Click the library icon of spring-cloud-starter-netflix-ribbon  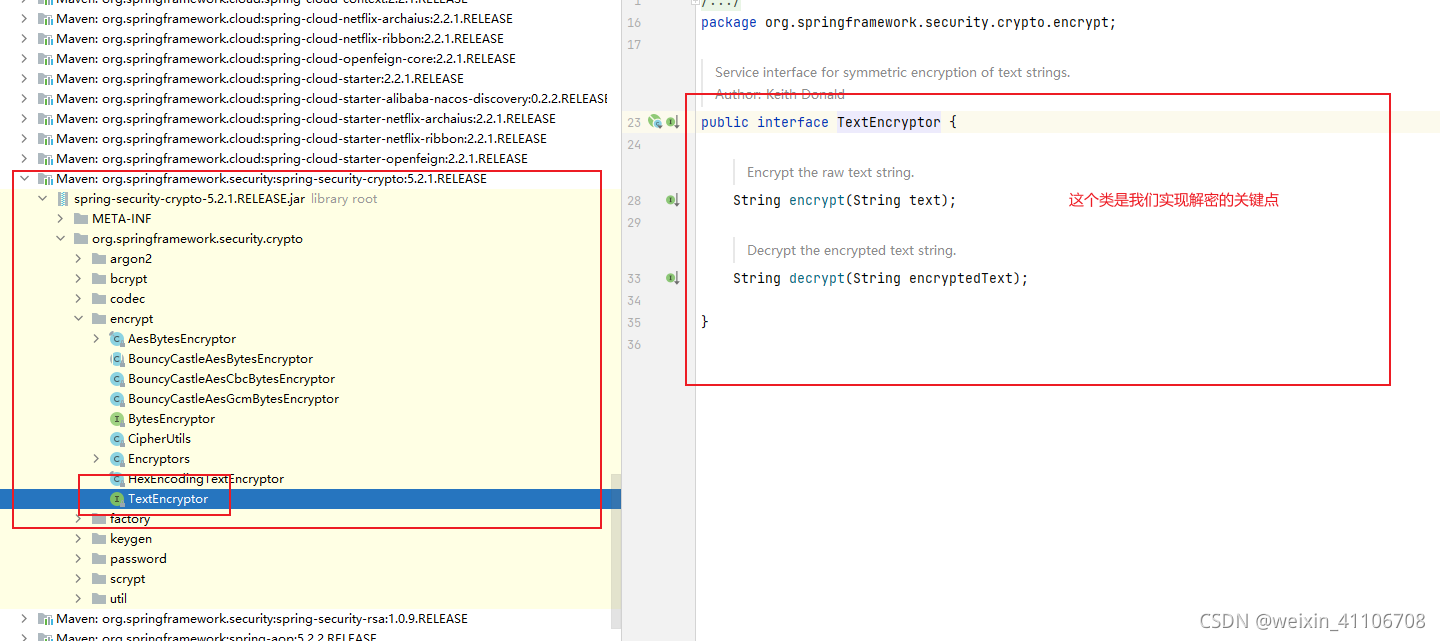45,139
